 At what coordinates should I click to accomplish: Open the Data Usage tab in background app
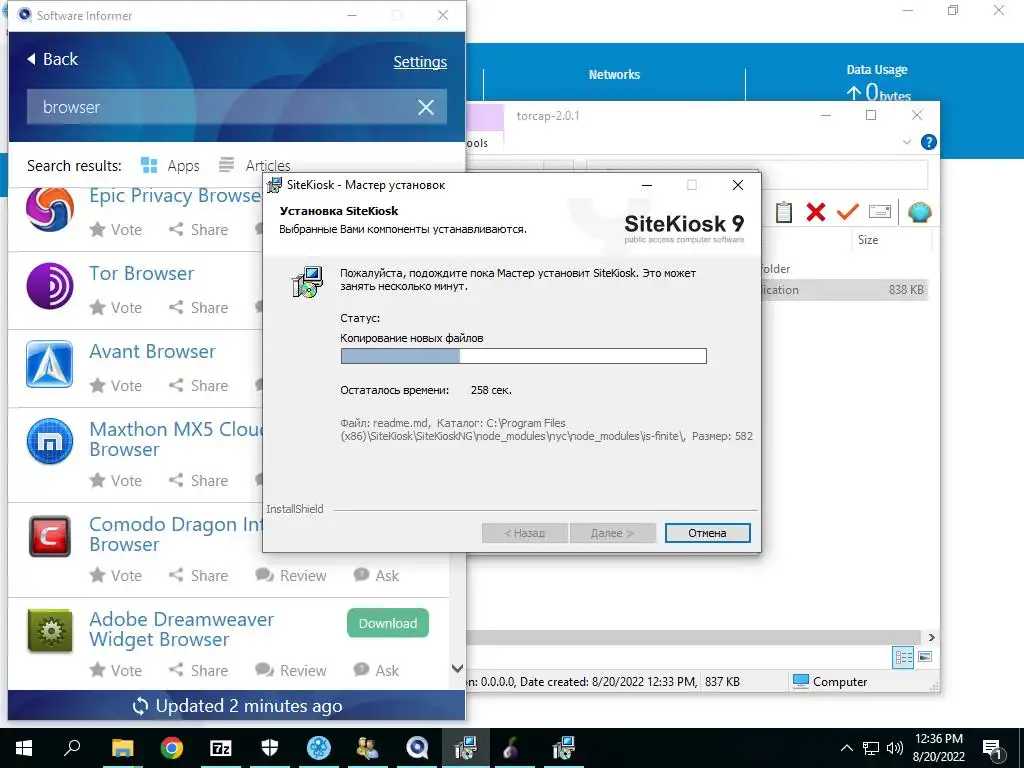point(877,70)
